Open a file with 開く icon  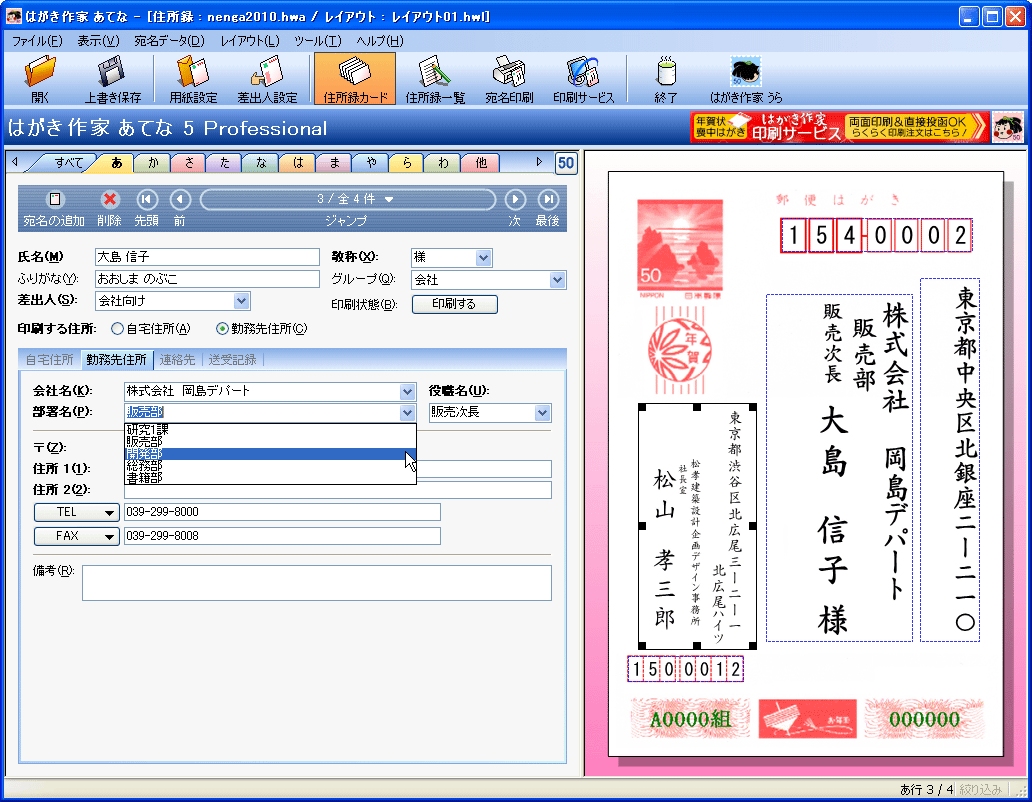tap(40, 79)
